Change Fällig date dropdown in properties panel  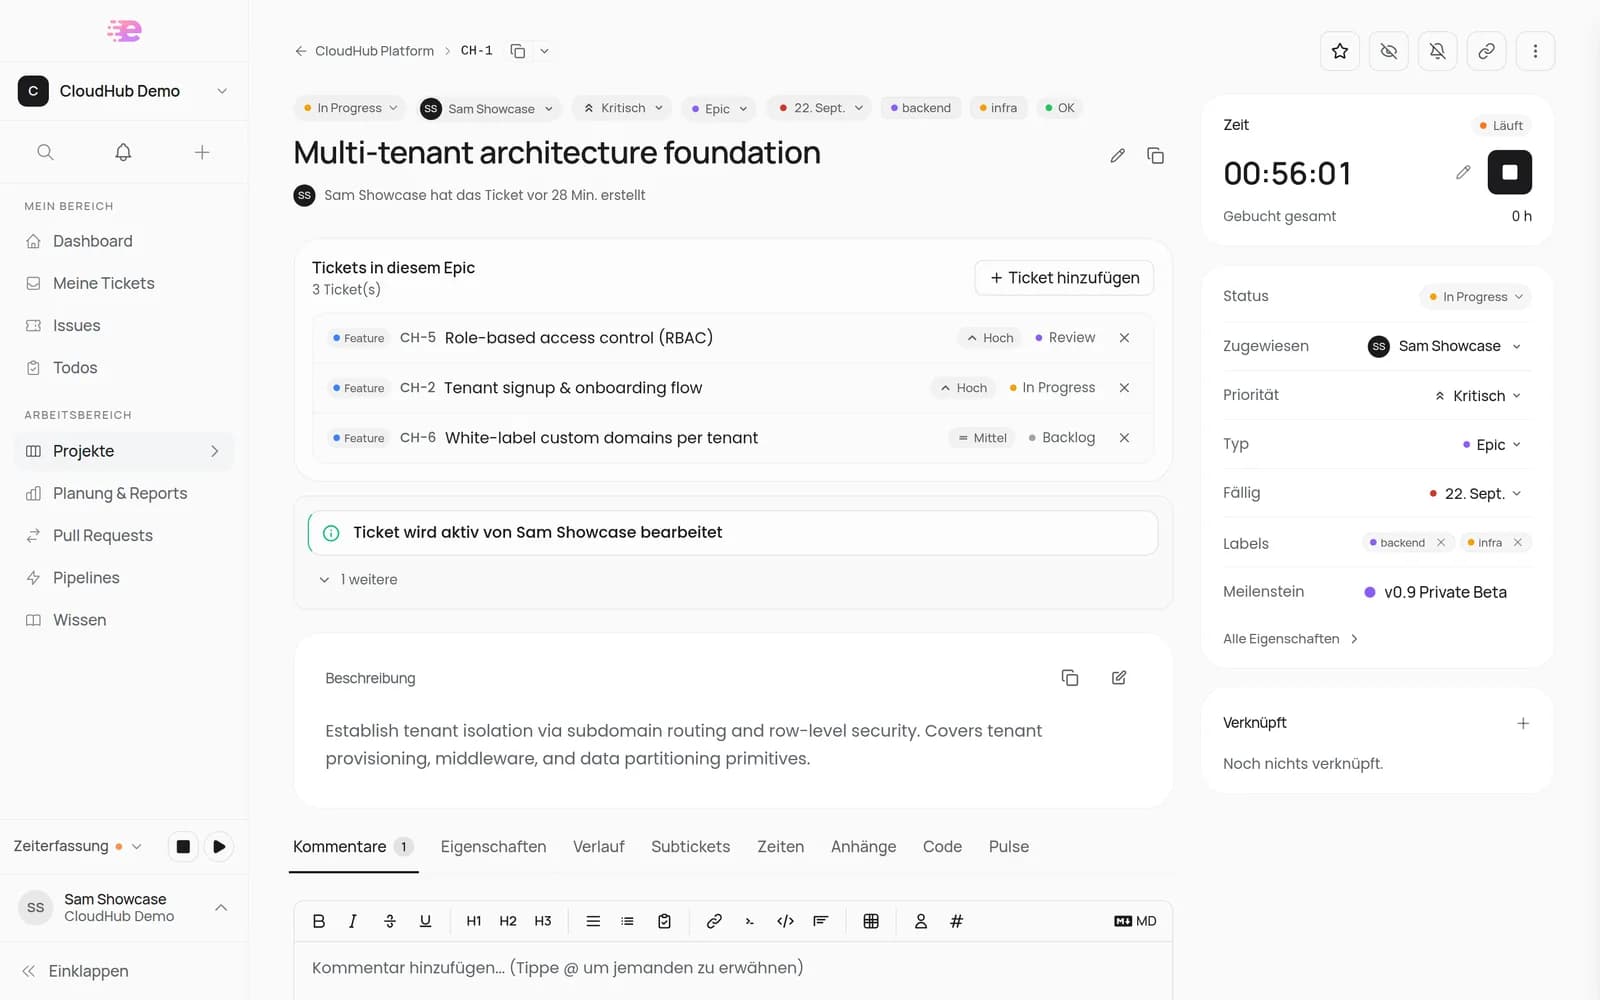coord(1475,493)
